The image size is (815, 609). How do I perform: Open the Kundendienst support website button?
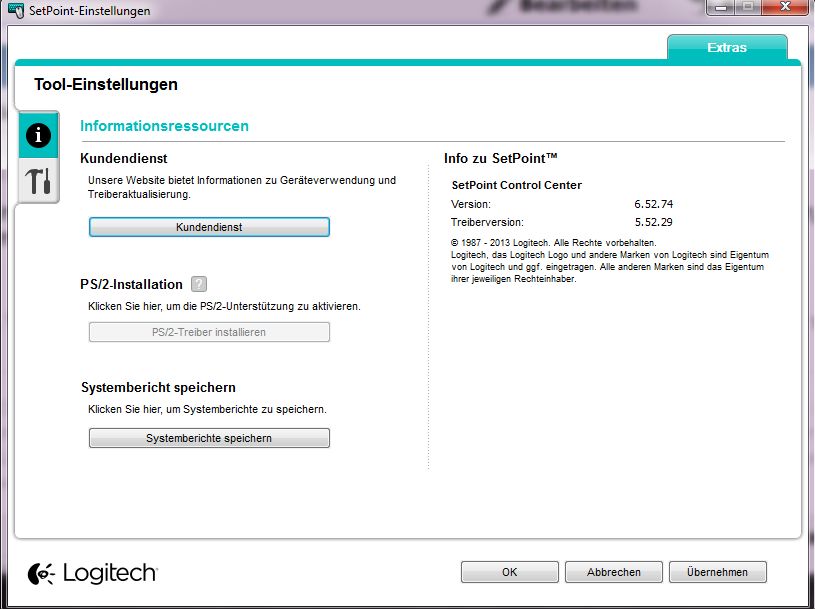(209, 227)
